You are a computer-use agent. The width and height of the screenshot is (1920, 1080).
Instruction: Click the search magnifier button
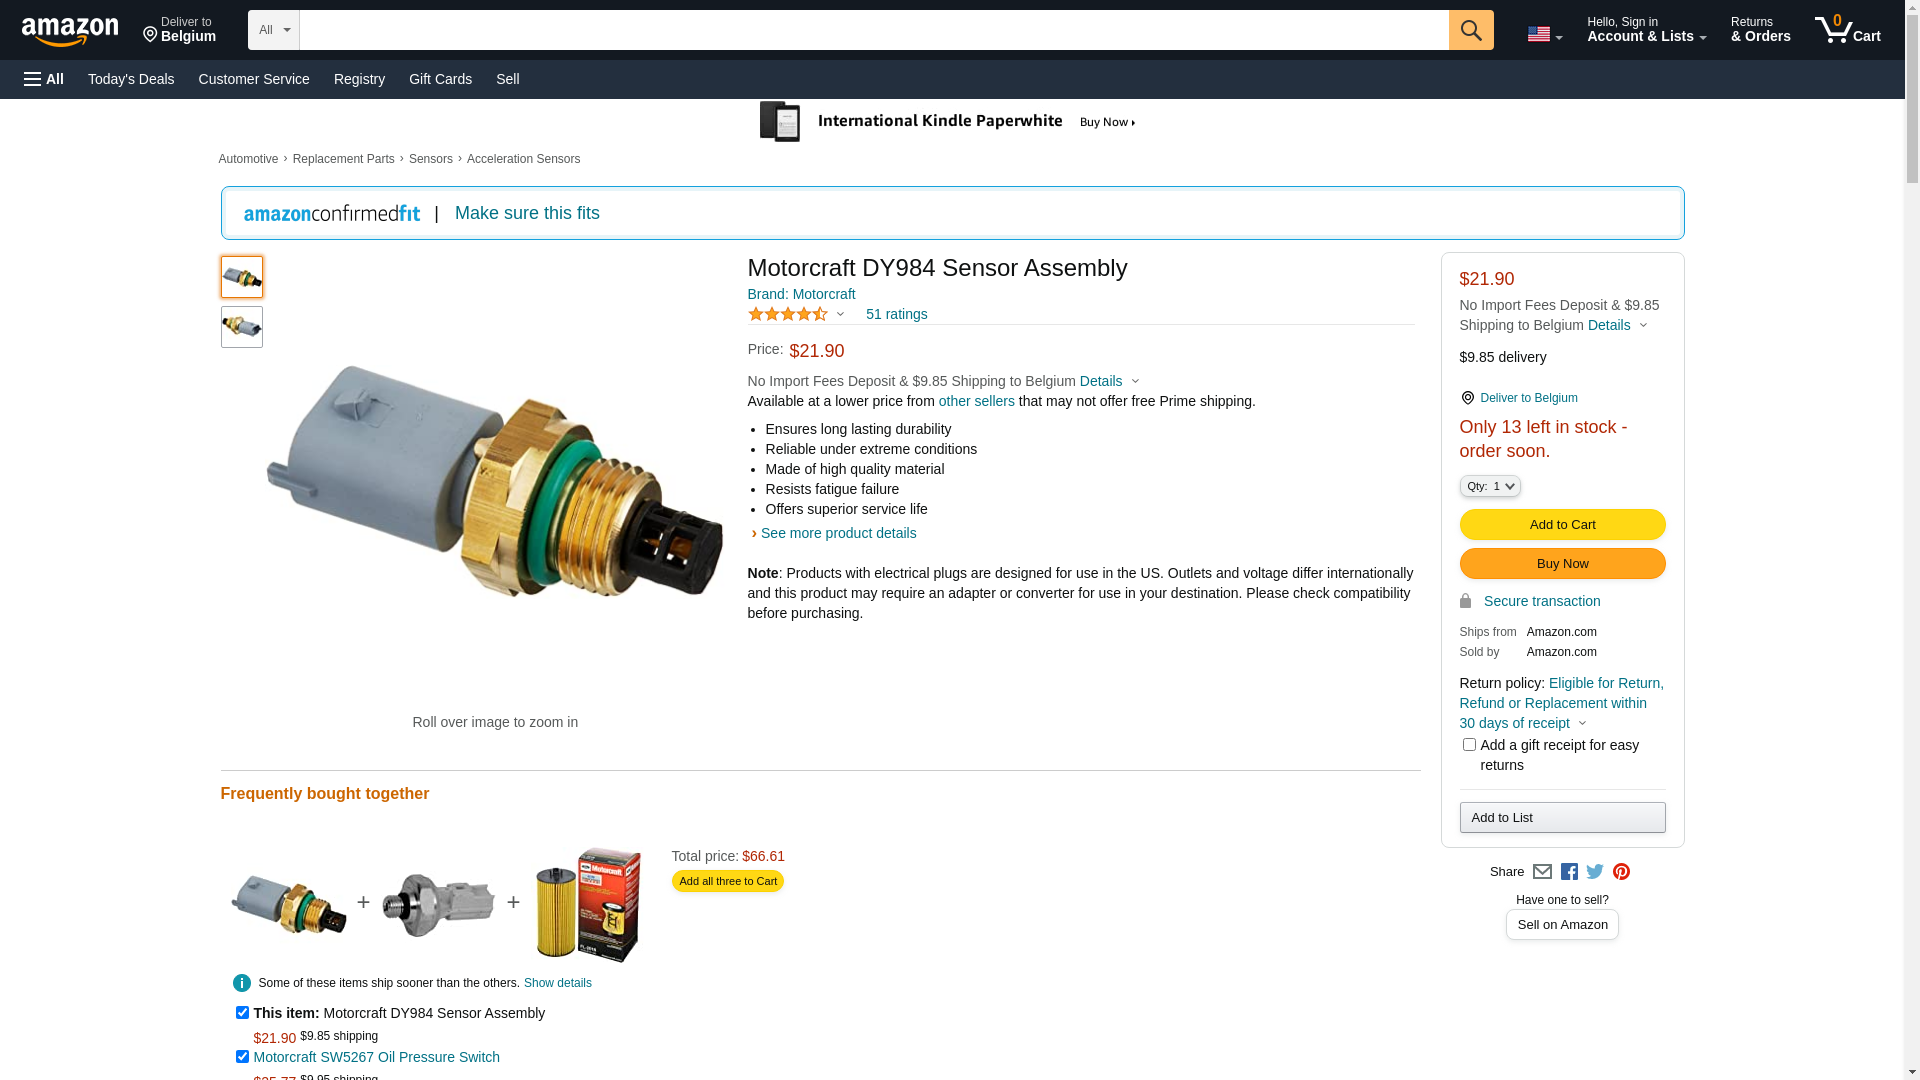pyautogui.click(x=1470, y=30)
